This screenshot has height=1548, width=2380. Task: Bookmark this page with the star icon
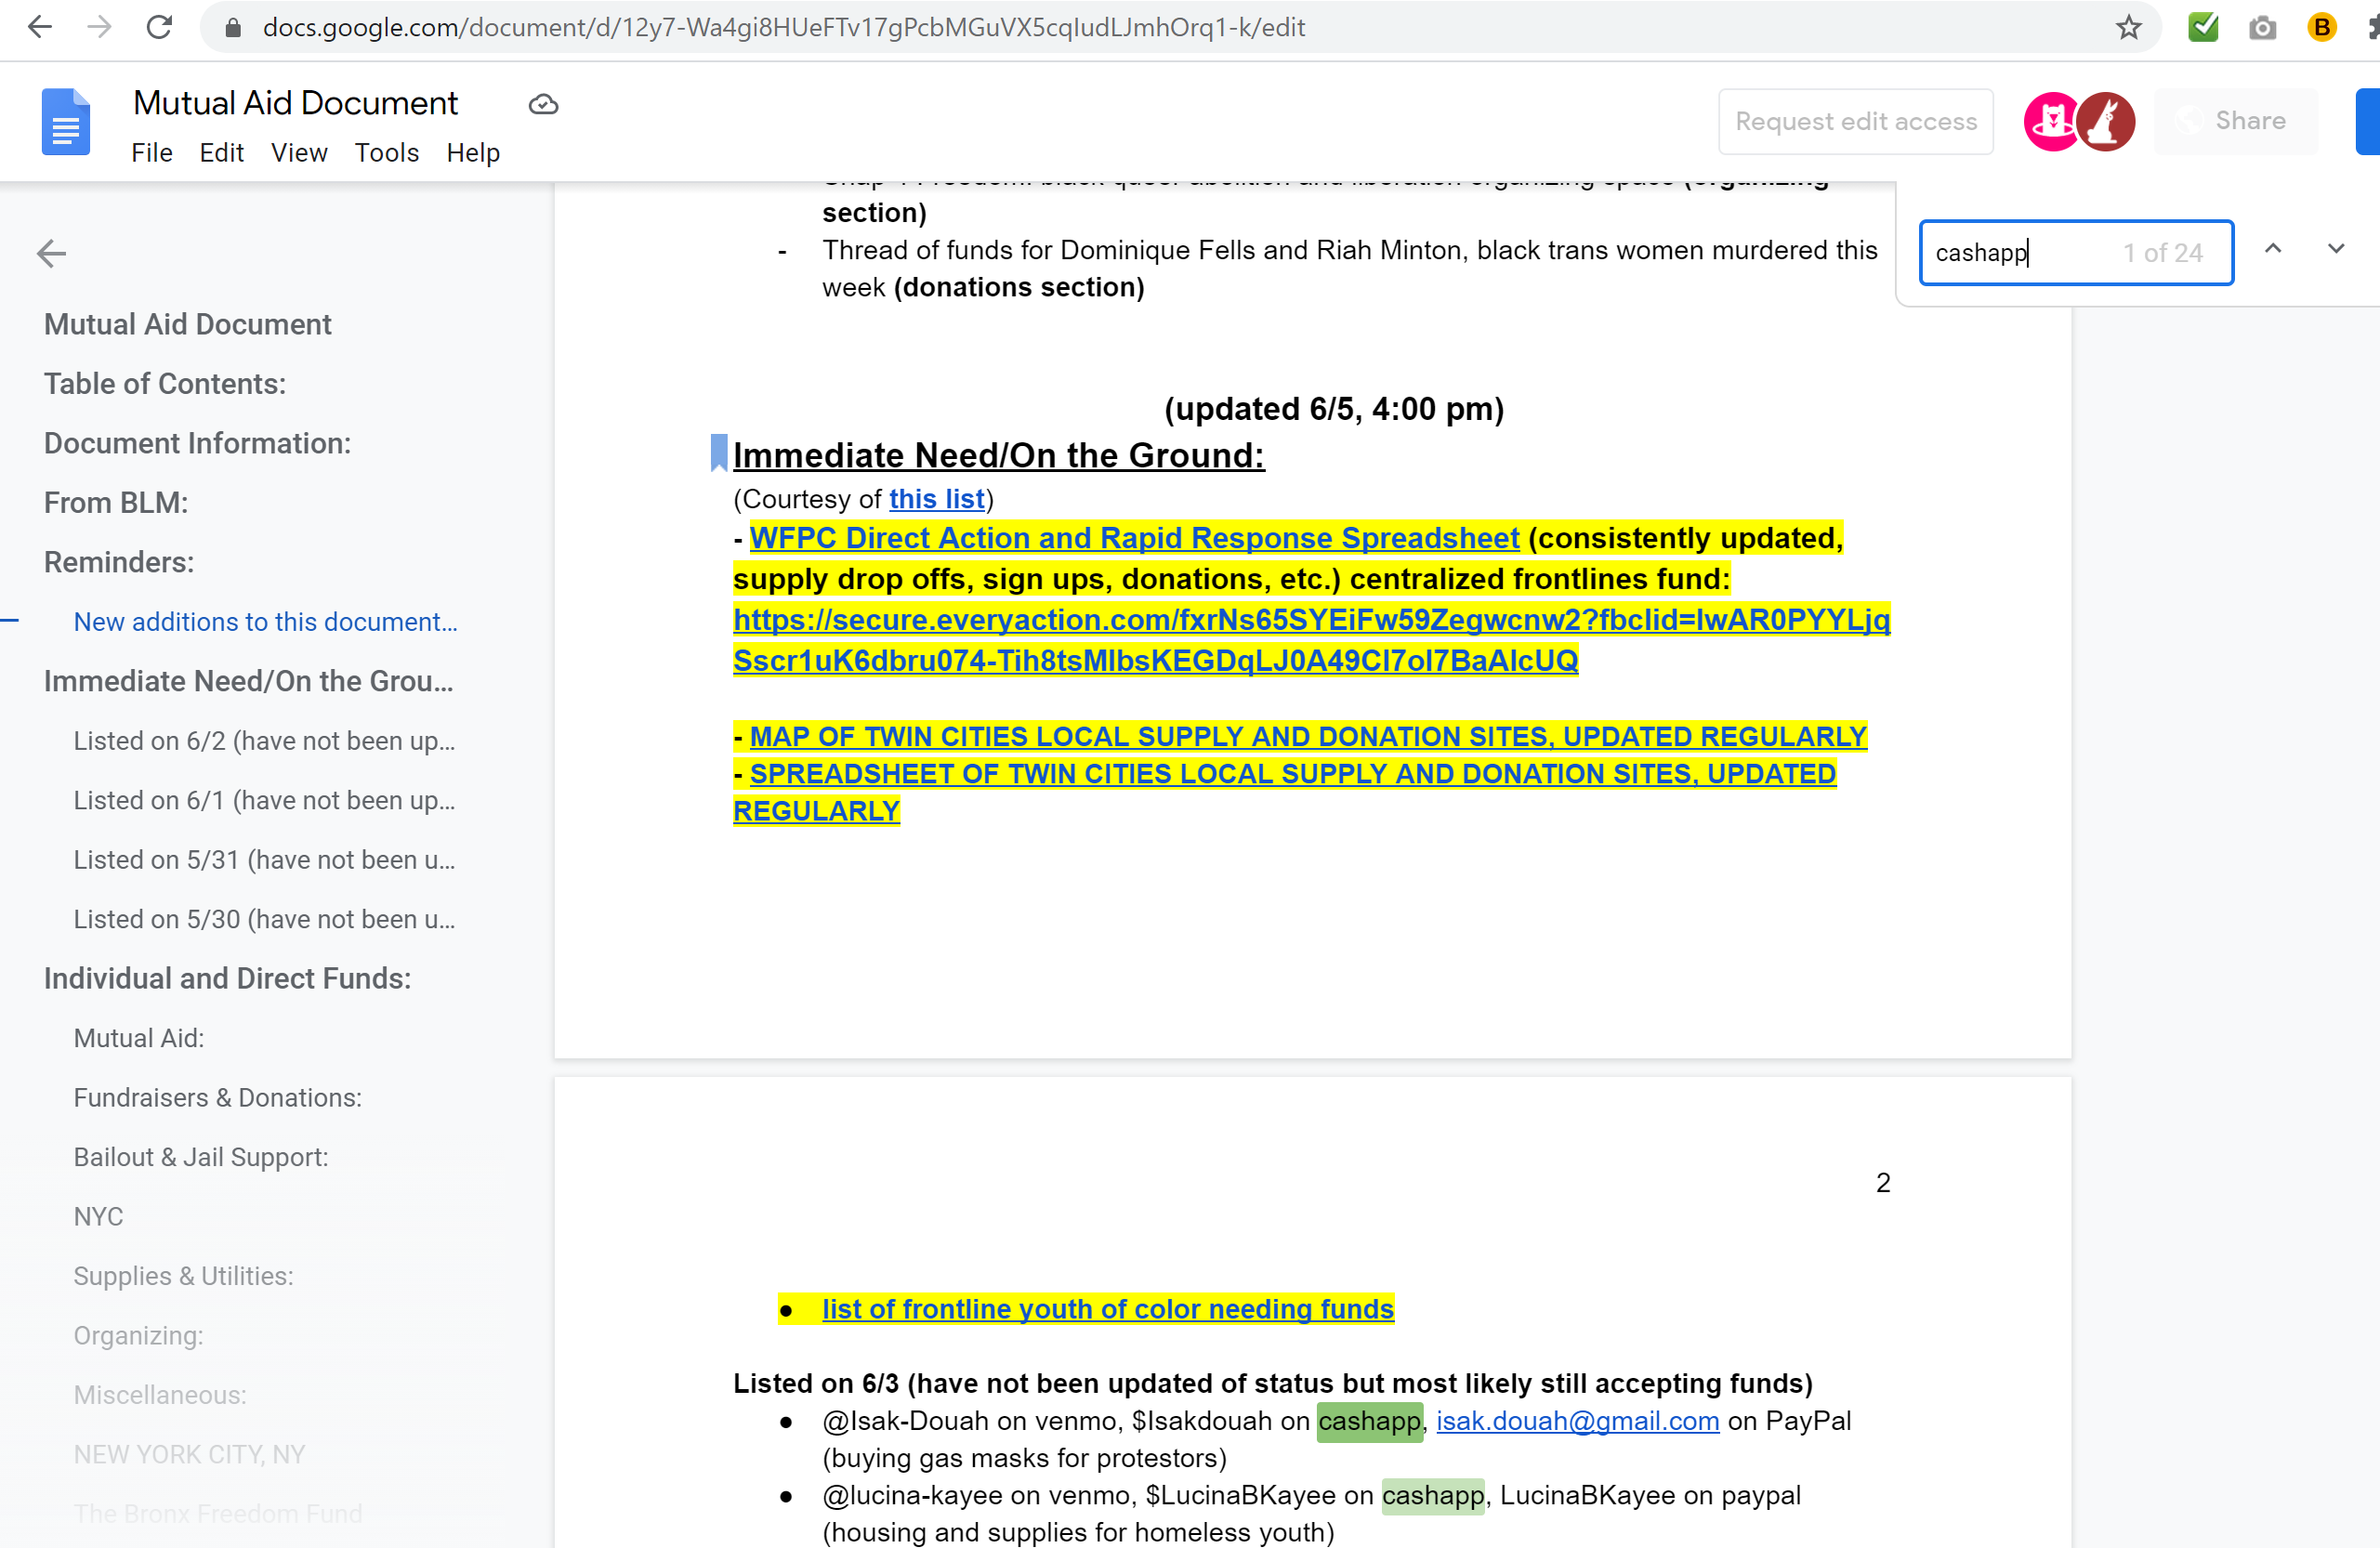pyautogui.click(x=2129, y=27)
